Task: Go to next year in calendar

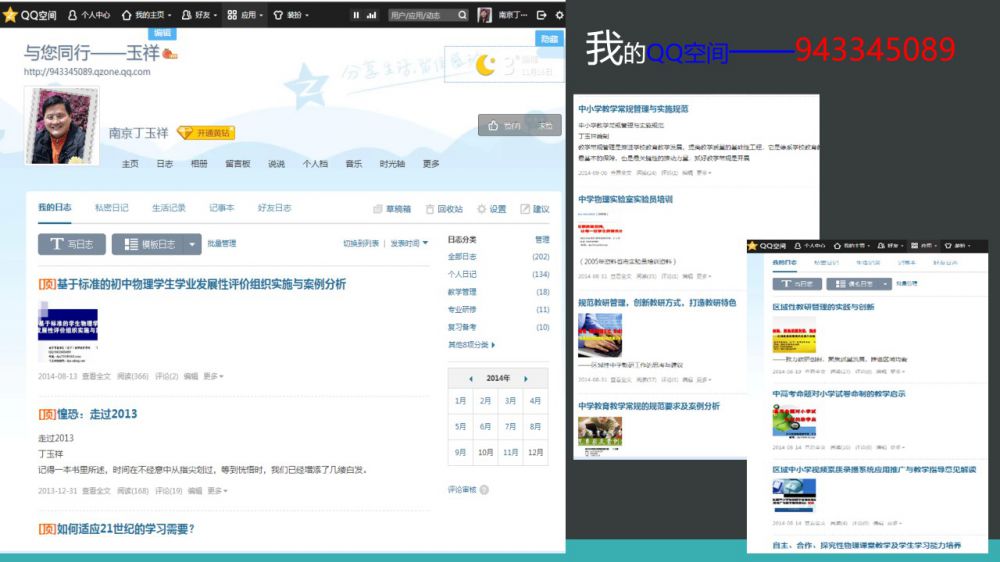Action: [525, 379]
